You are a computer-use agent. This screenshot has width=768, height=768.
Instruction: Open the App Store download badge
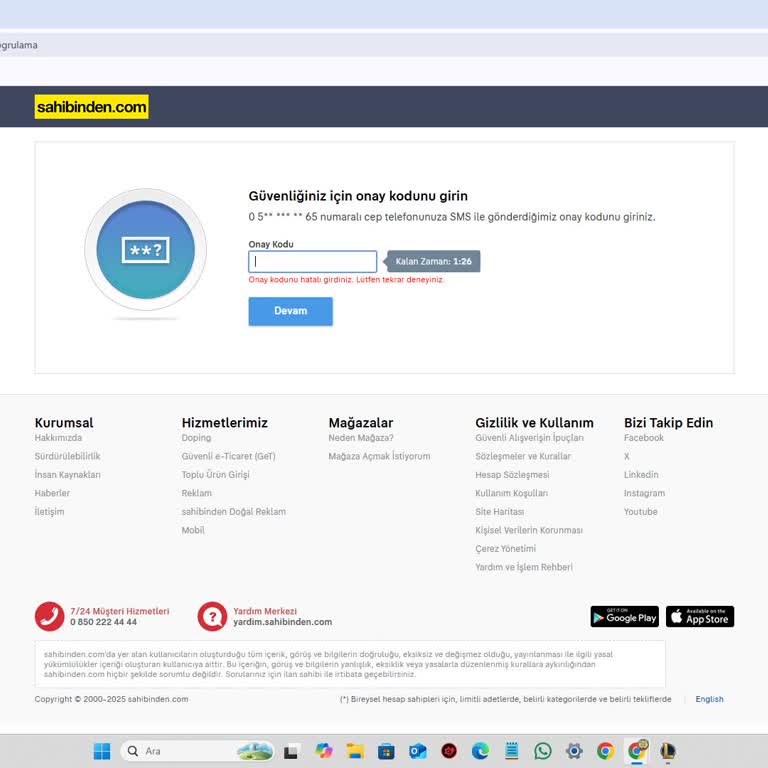700,617
